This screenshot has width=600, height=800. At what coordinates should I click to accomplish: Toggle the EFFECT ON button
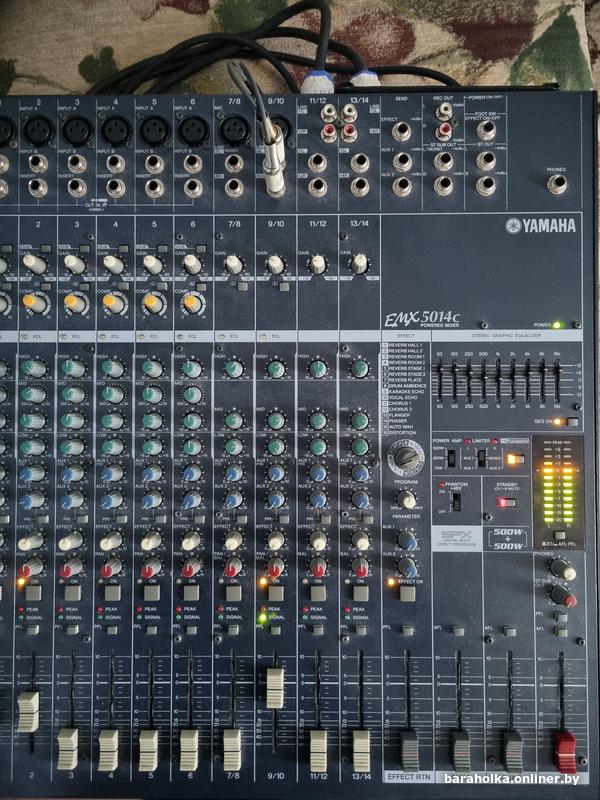coord(407,593)
